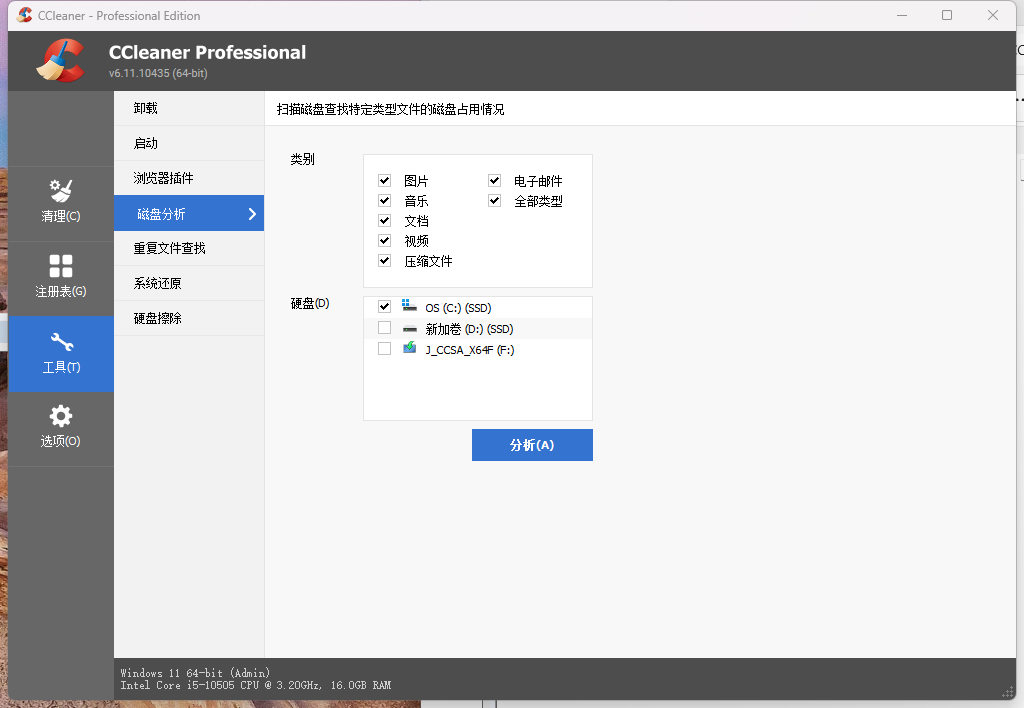Uncheck the 全部类型 checkbox

(494, 201)
